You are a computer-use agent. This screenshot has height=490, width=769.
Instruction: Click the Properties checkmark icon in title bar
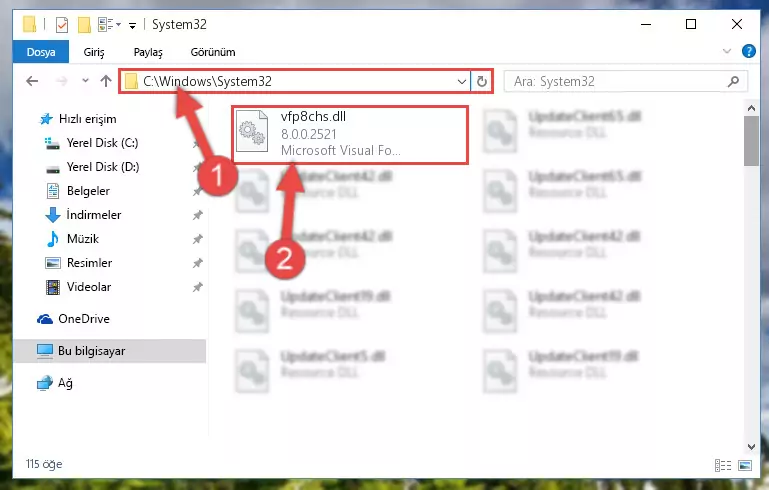[x=62, y=25]
